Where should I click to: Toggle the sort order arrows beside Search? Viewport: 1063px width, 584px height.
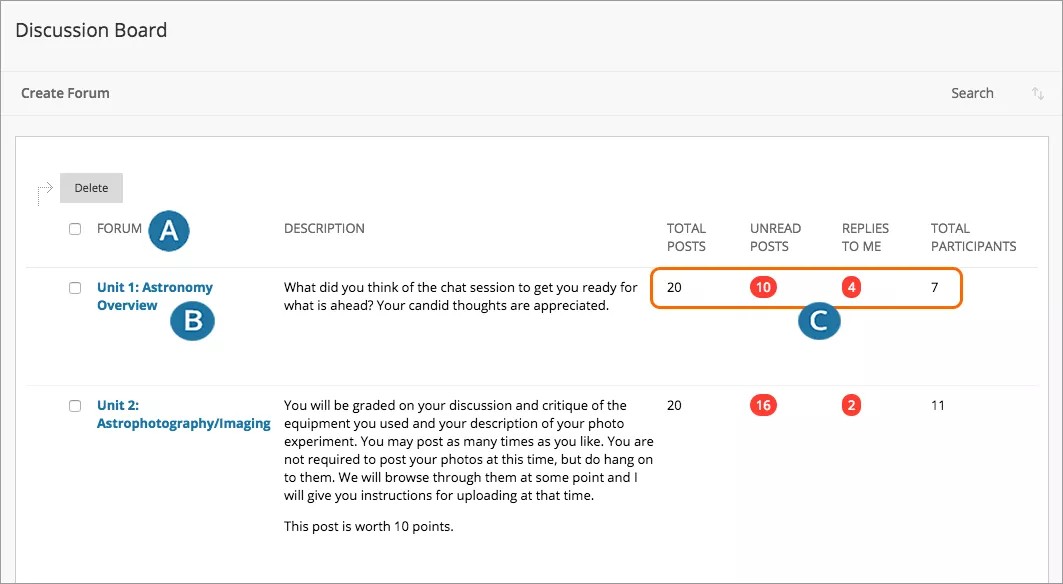(x=1037, y=92)
